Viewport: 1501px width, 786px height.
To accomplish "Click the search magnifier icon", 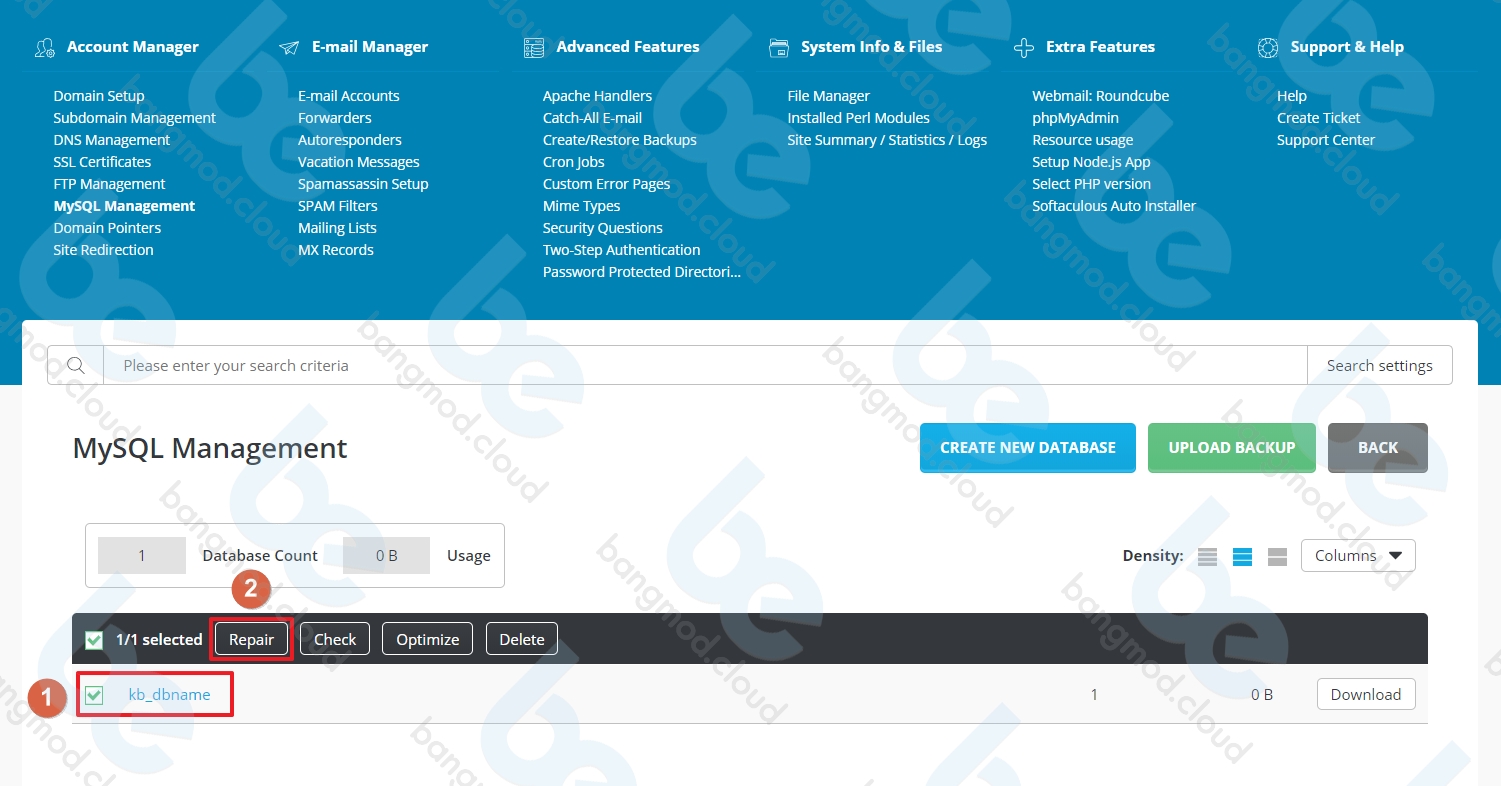I will (76, 365).
